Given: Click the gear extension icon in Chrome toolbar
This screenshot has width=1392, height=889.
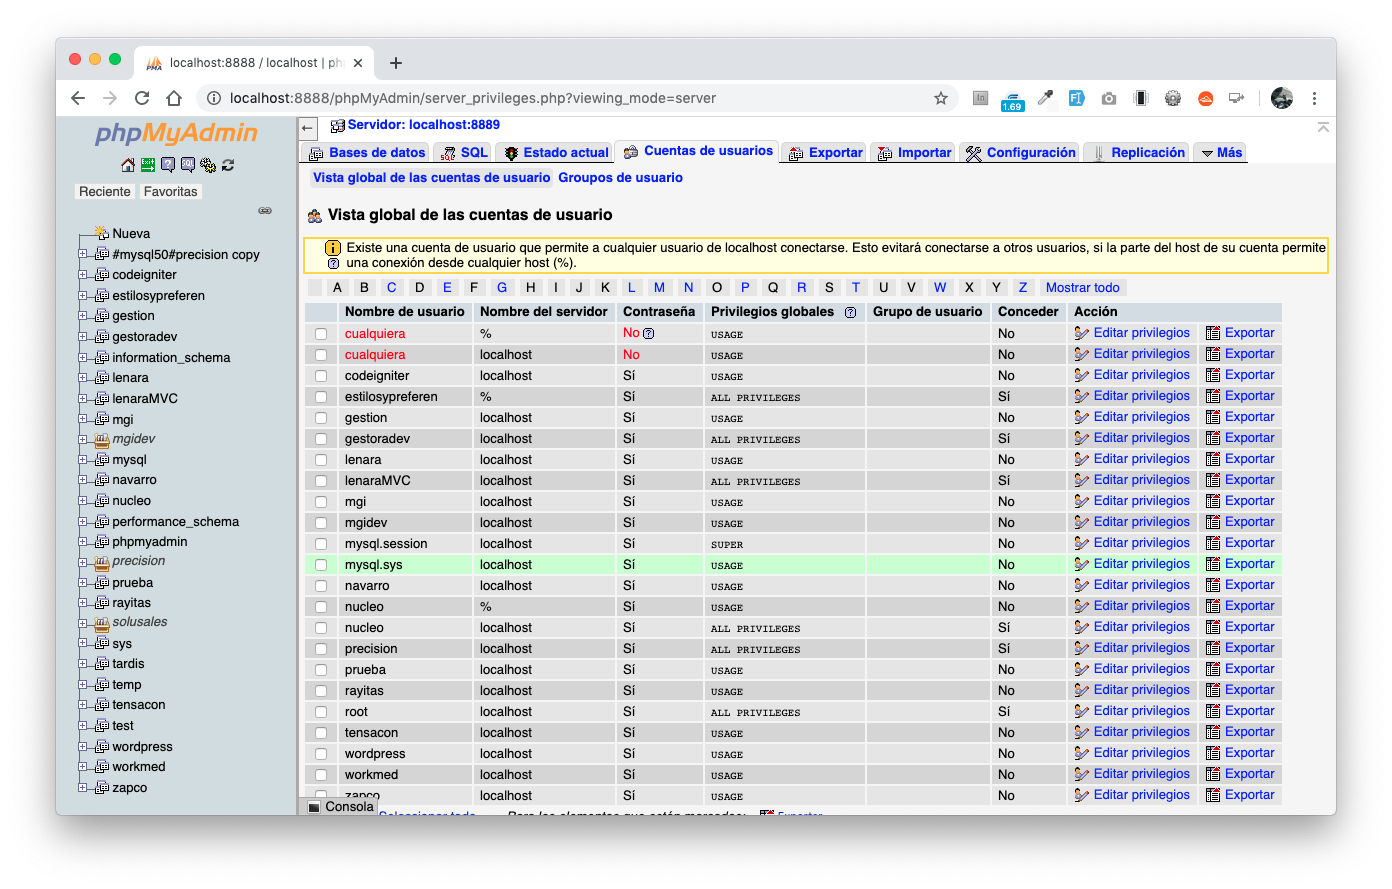Looking at the screenshot, I should 1173,98.
